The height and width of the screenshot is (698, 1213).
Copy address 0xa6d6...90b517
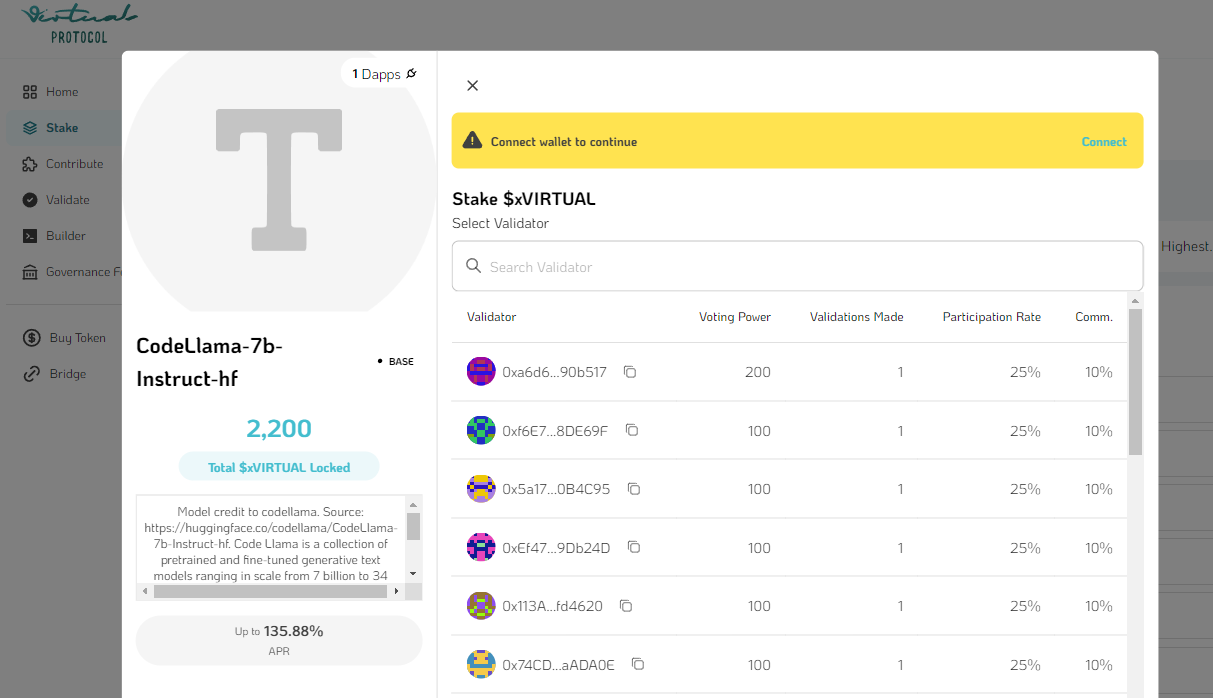[x=630, y=372]
